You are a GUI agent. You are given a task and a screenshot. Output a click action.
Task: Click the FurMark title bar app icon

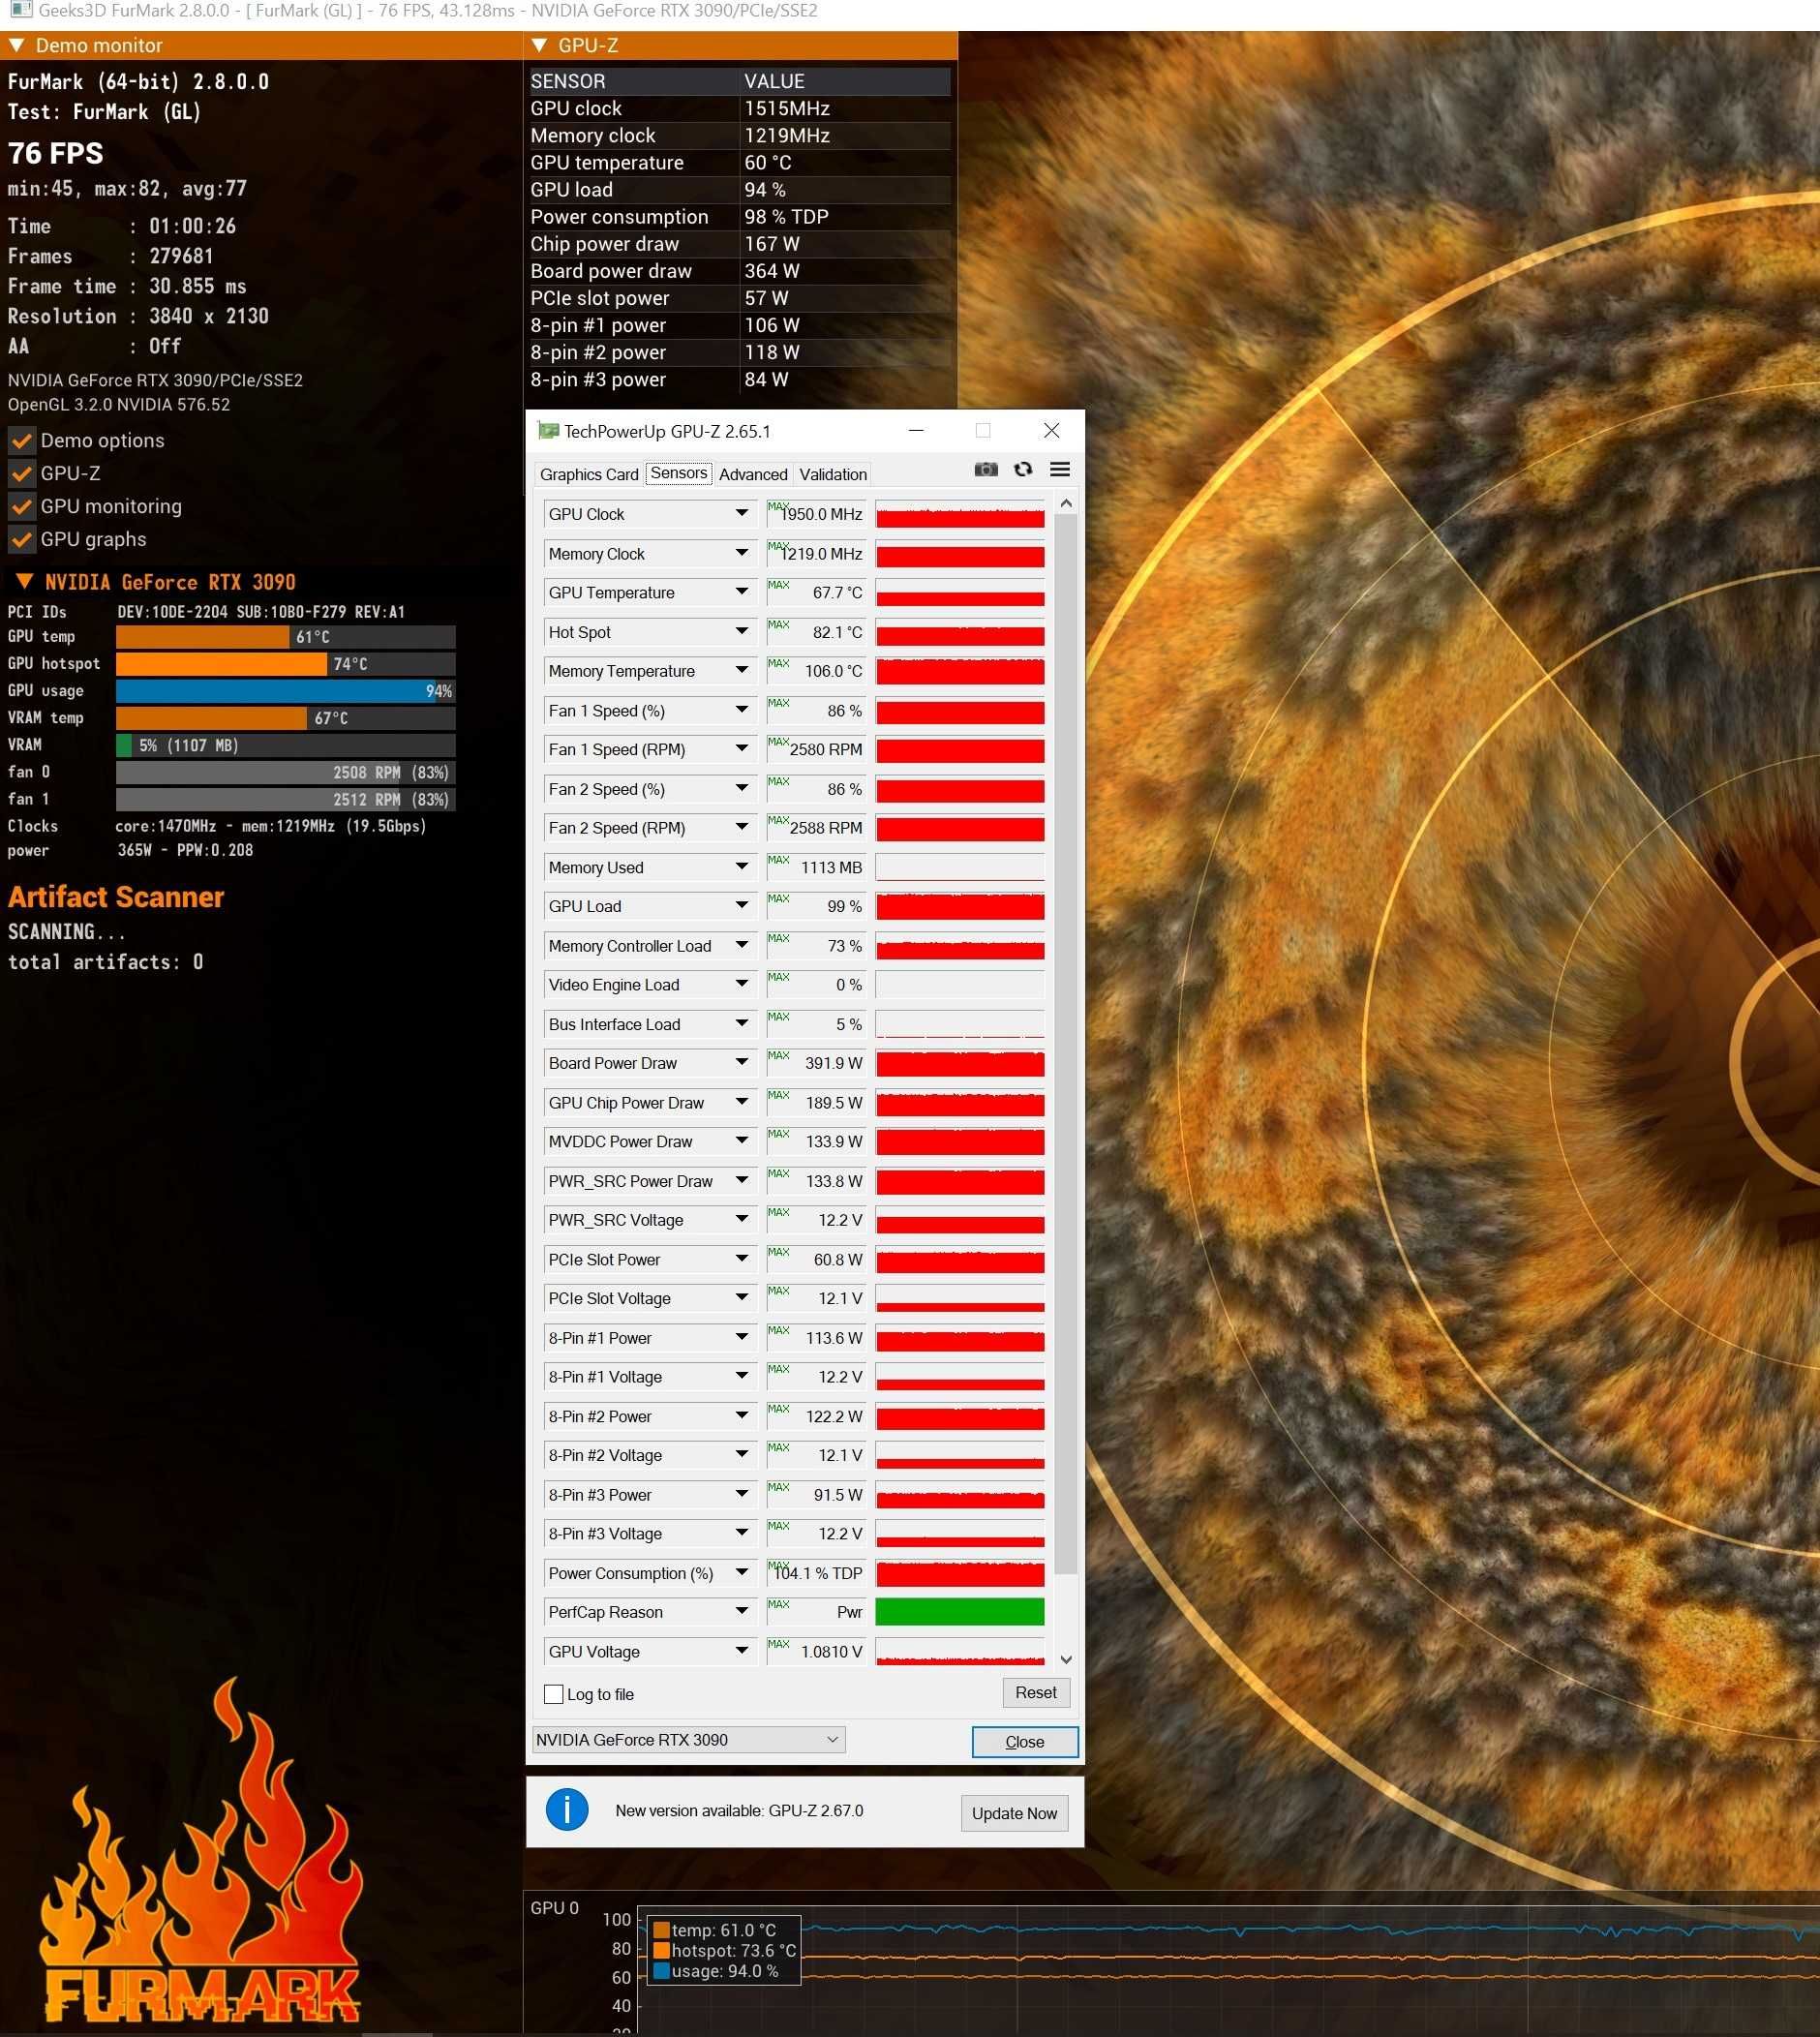pyautogui.click(x=20, y=11)
